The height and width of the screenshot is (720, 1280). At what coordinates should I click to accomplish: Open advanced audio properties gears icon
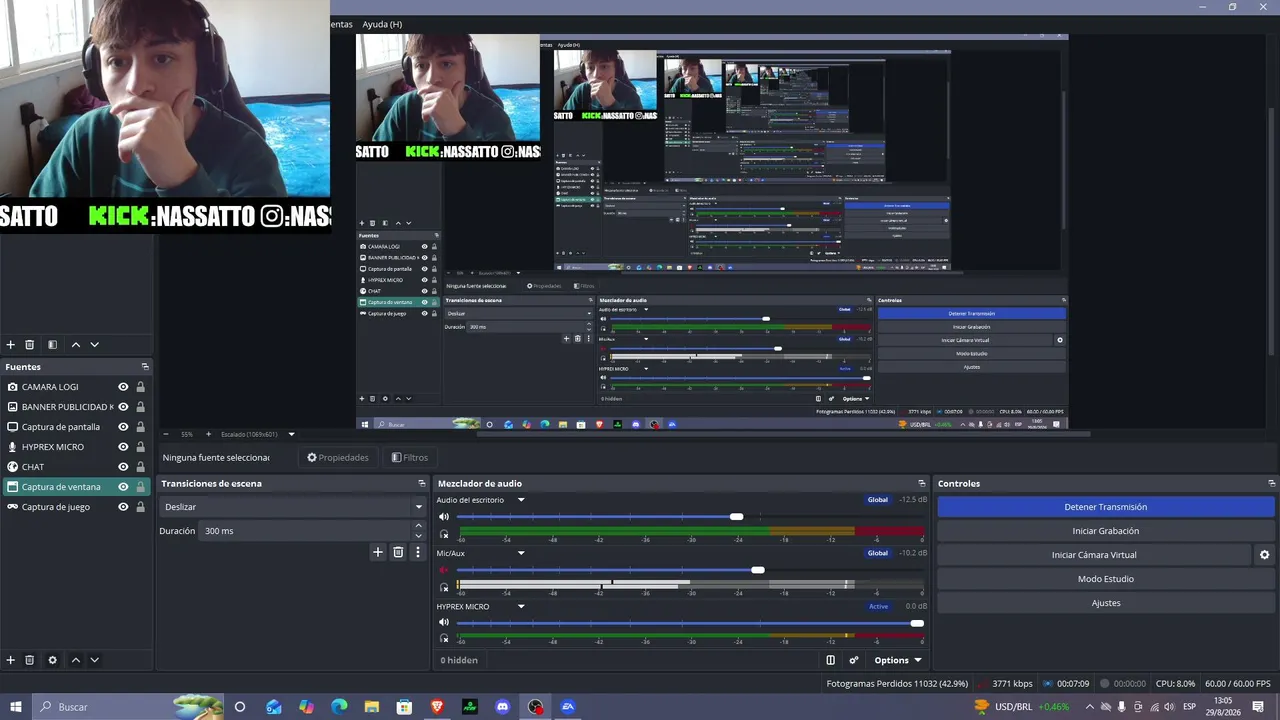[x=854, y=660]
